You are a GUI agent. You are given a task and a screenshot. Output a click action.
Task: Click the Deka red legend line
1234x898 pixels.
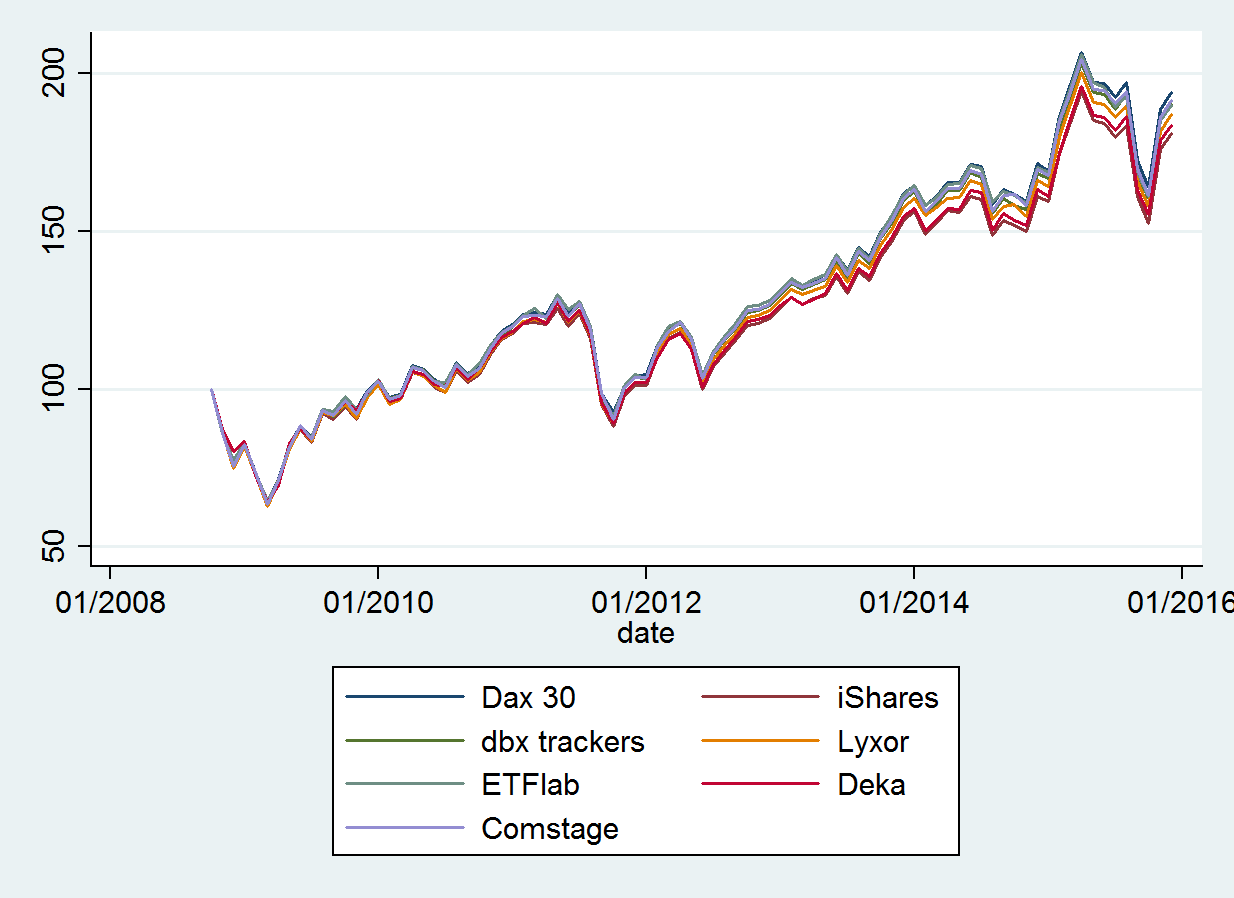pyautogui.click(x=760, y=785)
